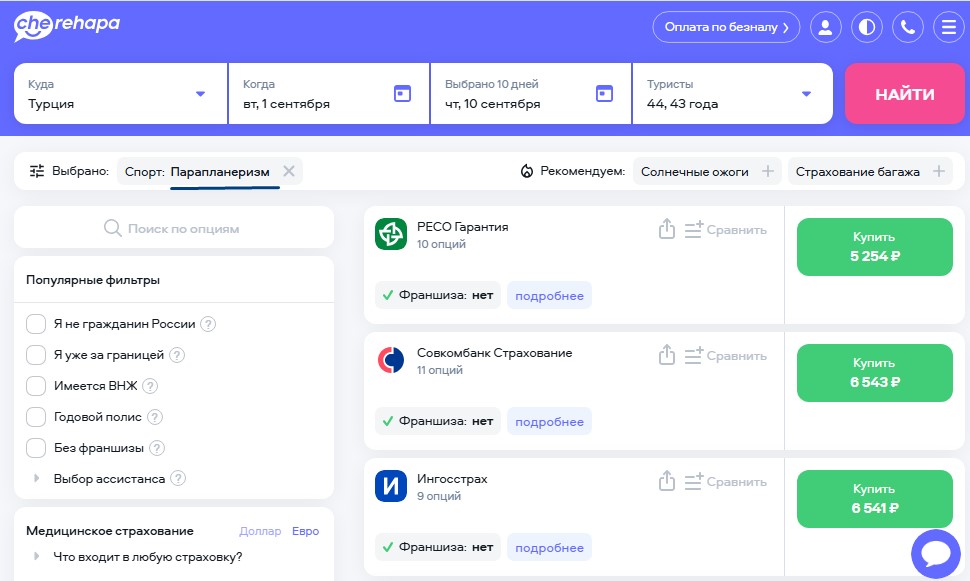This screenshot has width=970, height=581.
Task: Show help for Имеется ВНЖ
Action: point(150,386)
